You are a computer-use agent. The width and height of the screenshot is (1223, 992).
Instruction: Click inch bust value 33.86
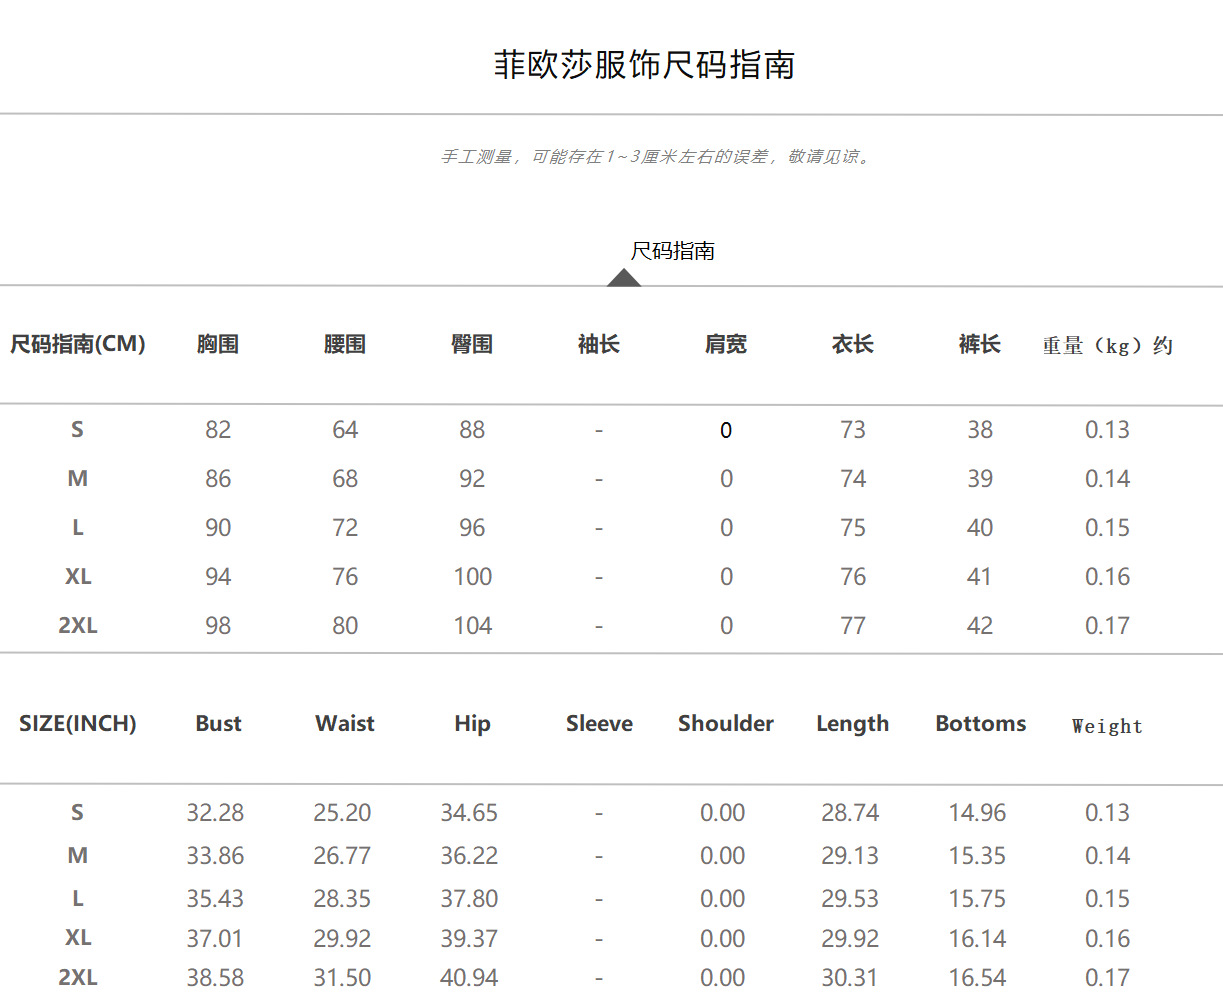(x=215, y=856)
